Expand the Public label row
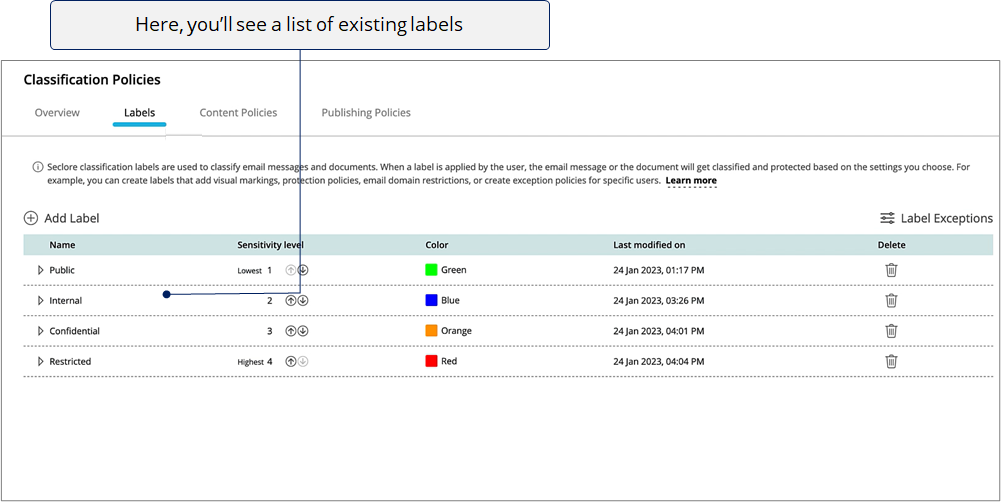 (41, 270)
